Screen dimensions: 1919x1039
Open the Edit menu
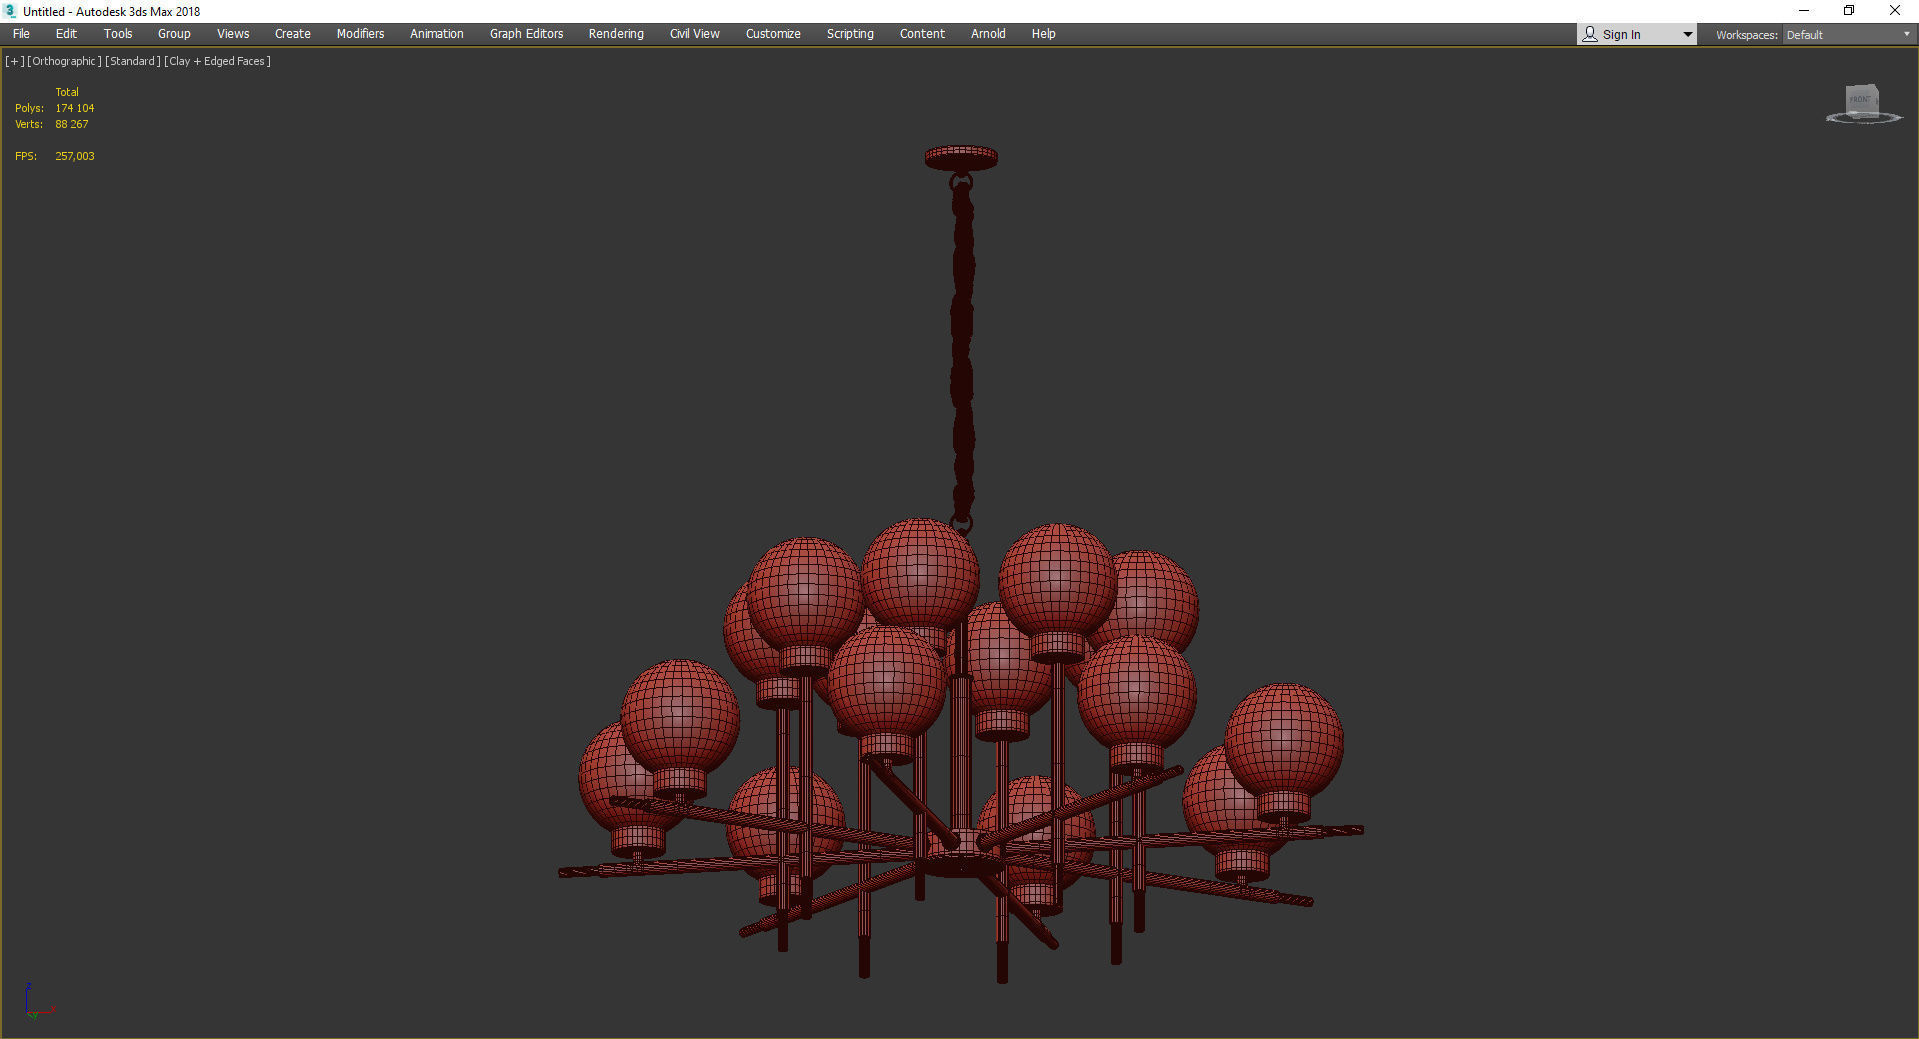click(x=66, y=34)
